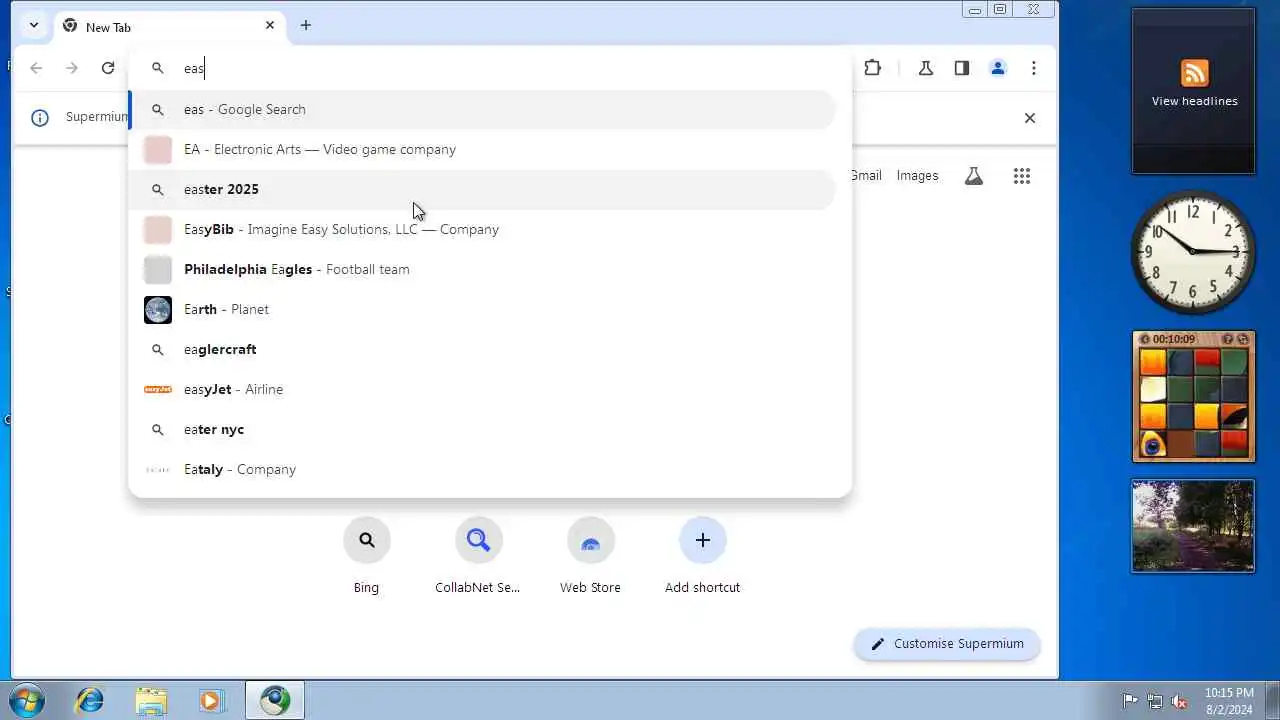The width and height of the screenshot is (1280, 720).
Task: Open the three-dot browser menu
Action: point(1034,68)
